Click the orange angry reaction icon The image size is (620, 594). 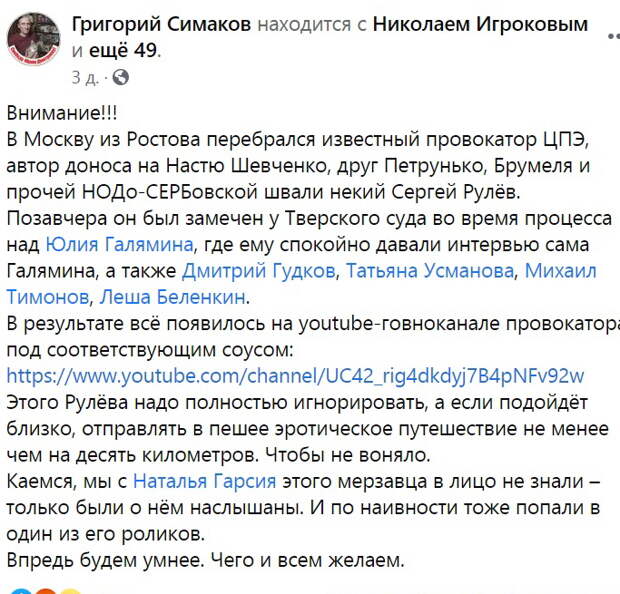pos(45,591)
